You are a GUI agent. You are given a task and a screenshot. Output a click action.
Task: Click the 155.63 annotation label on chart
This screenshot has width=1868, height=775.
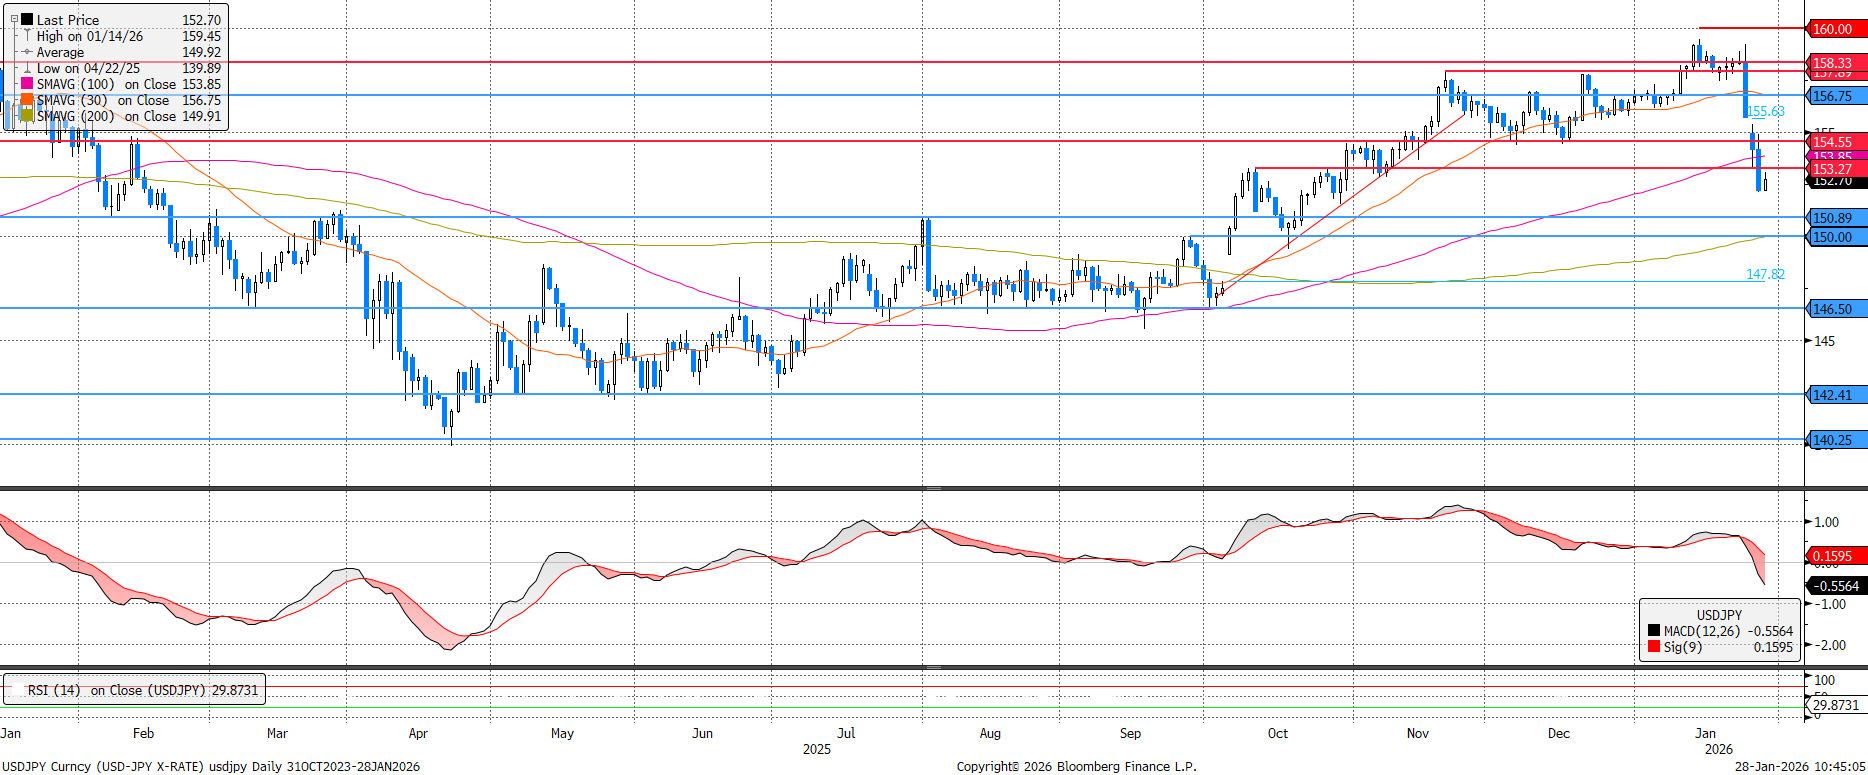[1766, 112]
